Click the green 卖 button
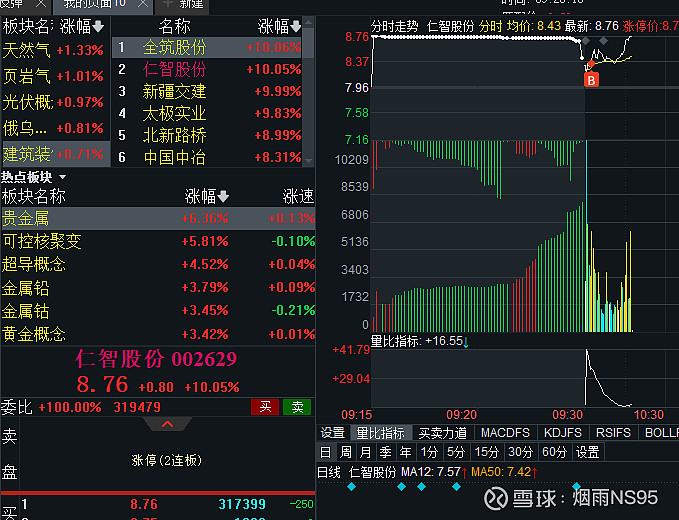This screenshot has width=679, height=520. click(297, 407)
